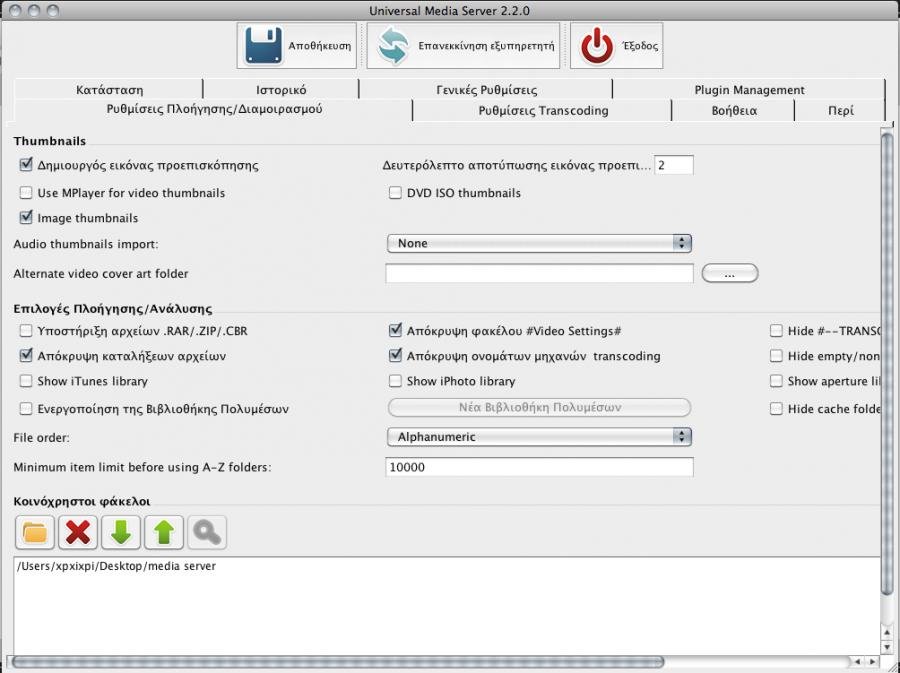This screenshot has width=900, height=673.
Task: Enable Hide #--TRANSC checkbox
Action: pos(776,331)
